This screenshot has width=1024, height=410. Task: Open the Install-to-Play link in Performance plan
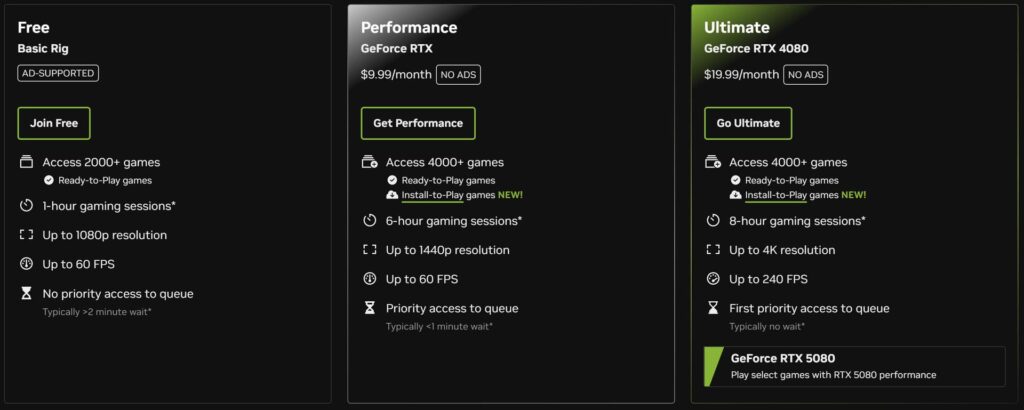click(x=431, y=195)
